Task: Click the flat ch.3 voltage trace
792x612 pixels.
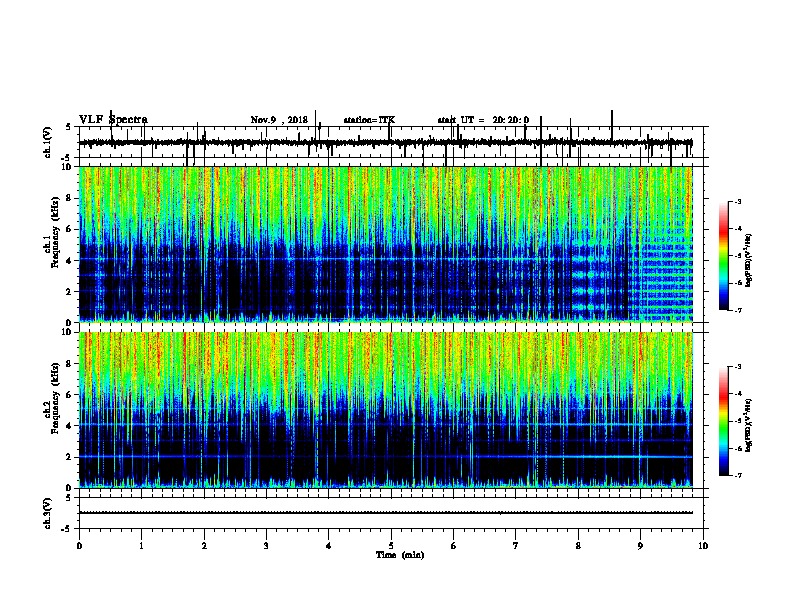Action: coord(386,513)
